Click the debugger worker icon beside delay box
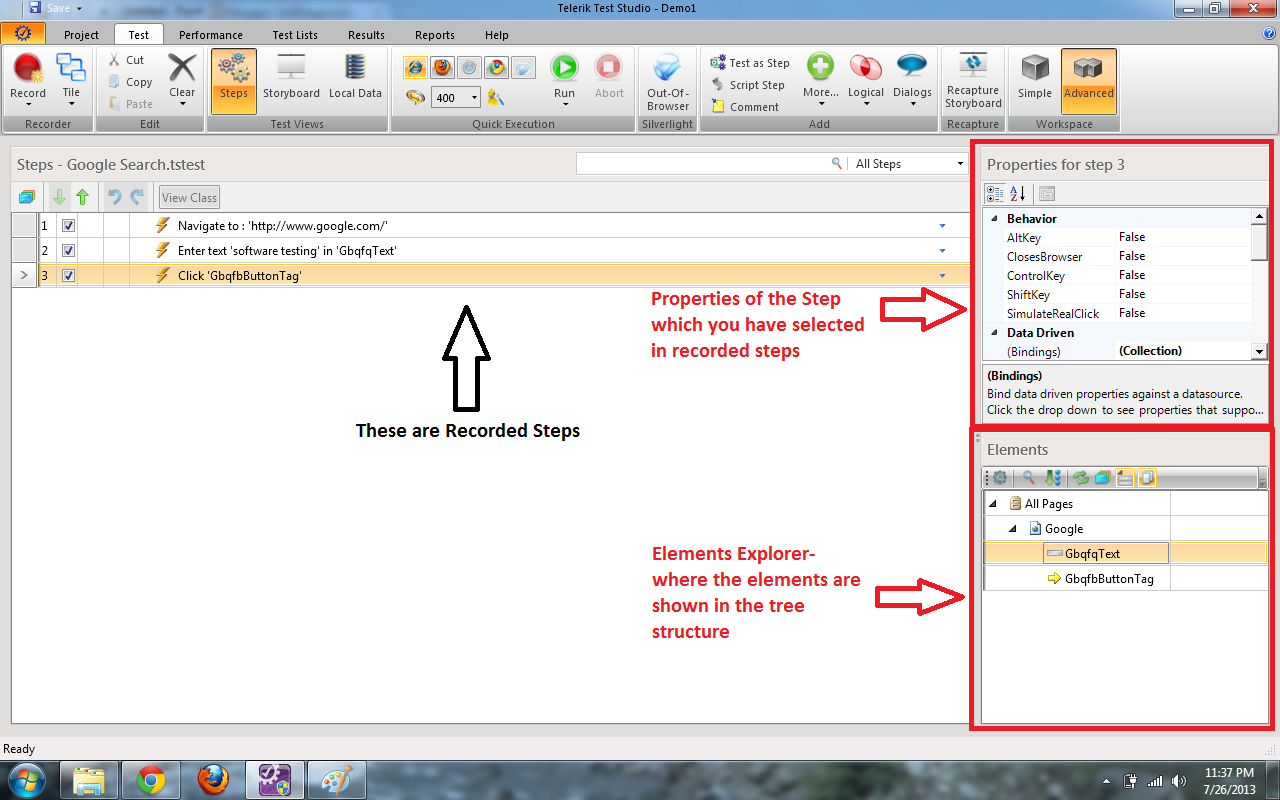Image resolution: width=1280 pixels, height=800 pixels. 495,98
